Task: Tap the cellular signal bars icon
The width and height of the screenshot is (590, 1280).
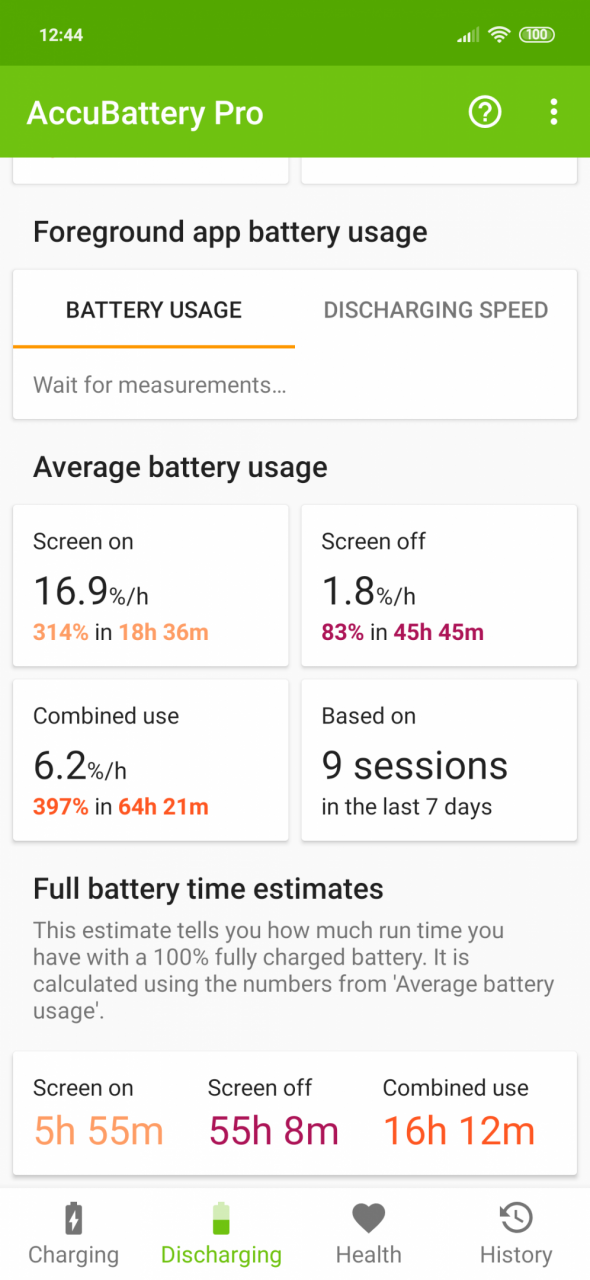Action: (468, 35)
